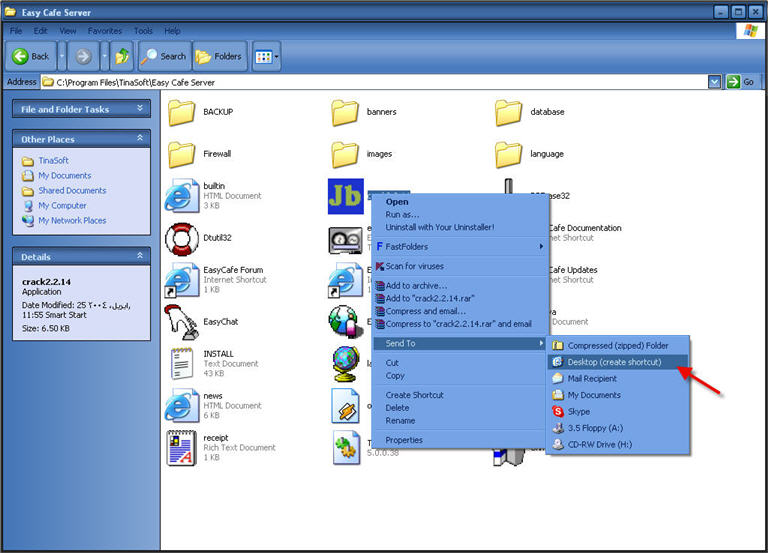This screenshot has height=553, width=768.
Task: Click the Go button beside address bar
Action: (x=740, y=82)
